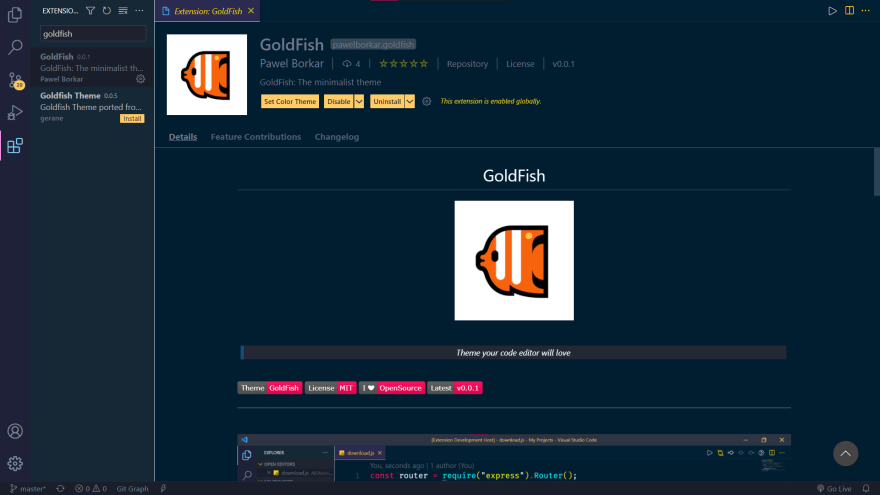Screen dimensions: 880x495
Task: Install the Goldfish Theme extension
Action: (132, 118)
